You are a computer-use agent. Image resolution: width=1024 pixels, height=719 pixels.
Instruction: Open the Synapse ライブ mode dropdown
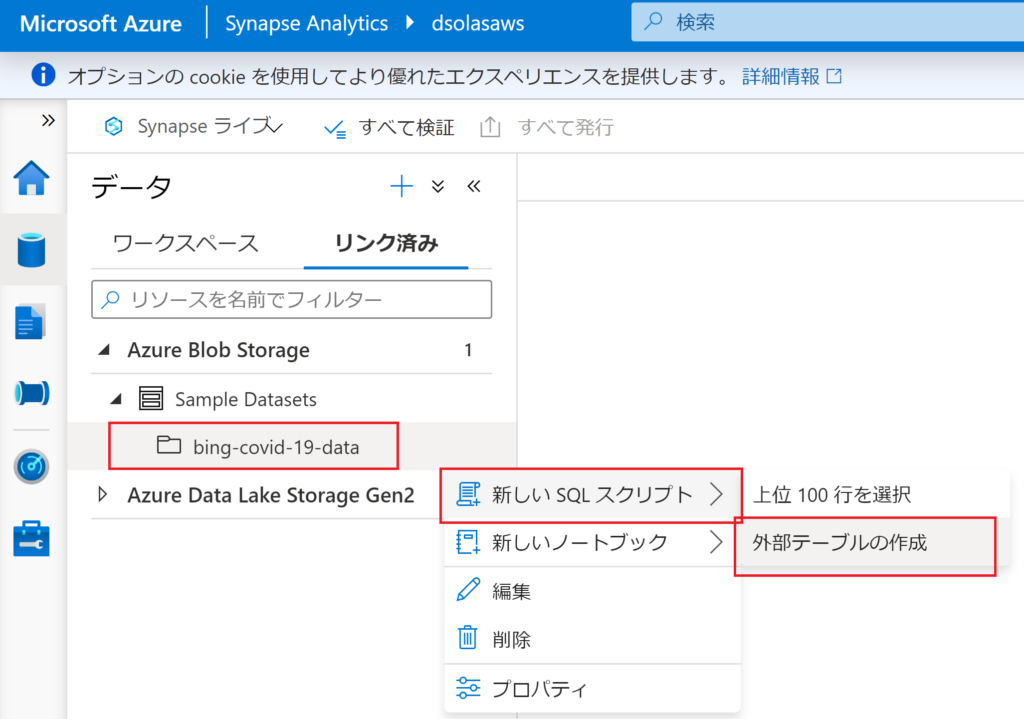pos(196,127)
